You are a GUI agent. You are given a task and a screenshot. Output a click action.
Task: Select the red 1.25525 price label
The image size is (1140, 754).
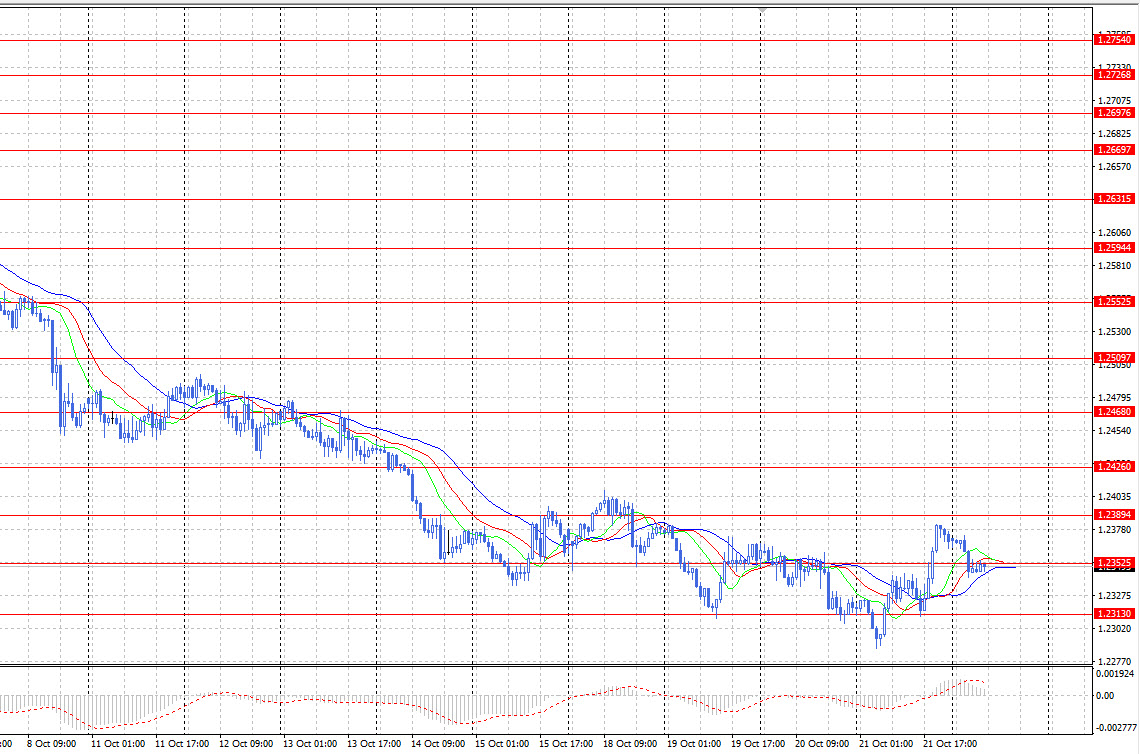[x=1114, y=302]
